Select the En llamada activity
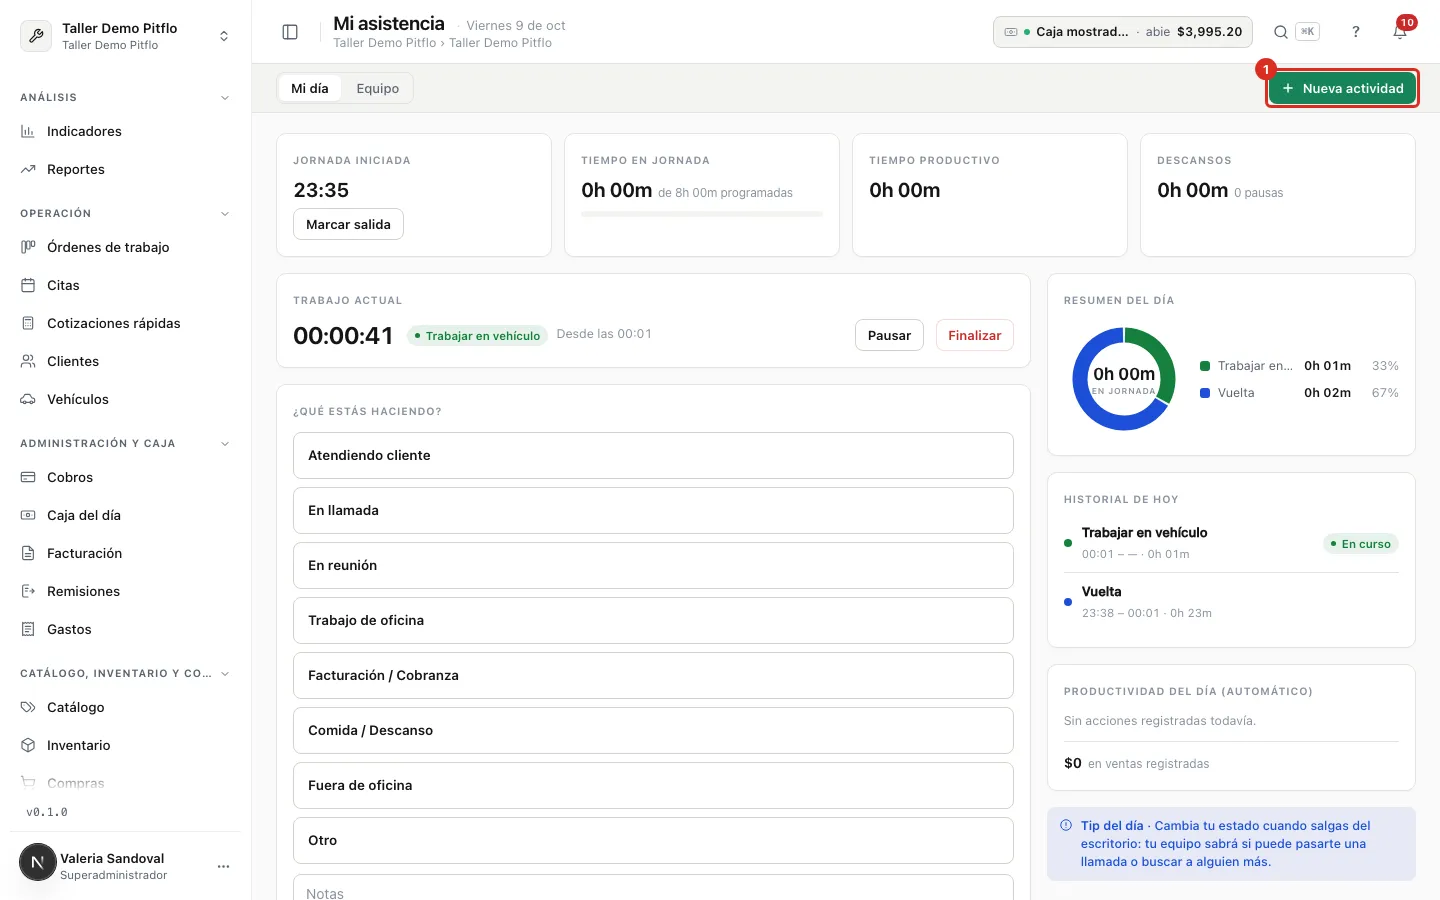The image size is (1440, 900). click(653, 510)
